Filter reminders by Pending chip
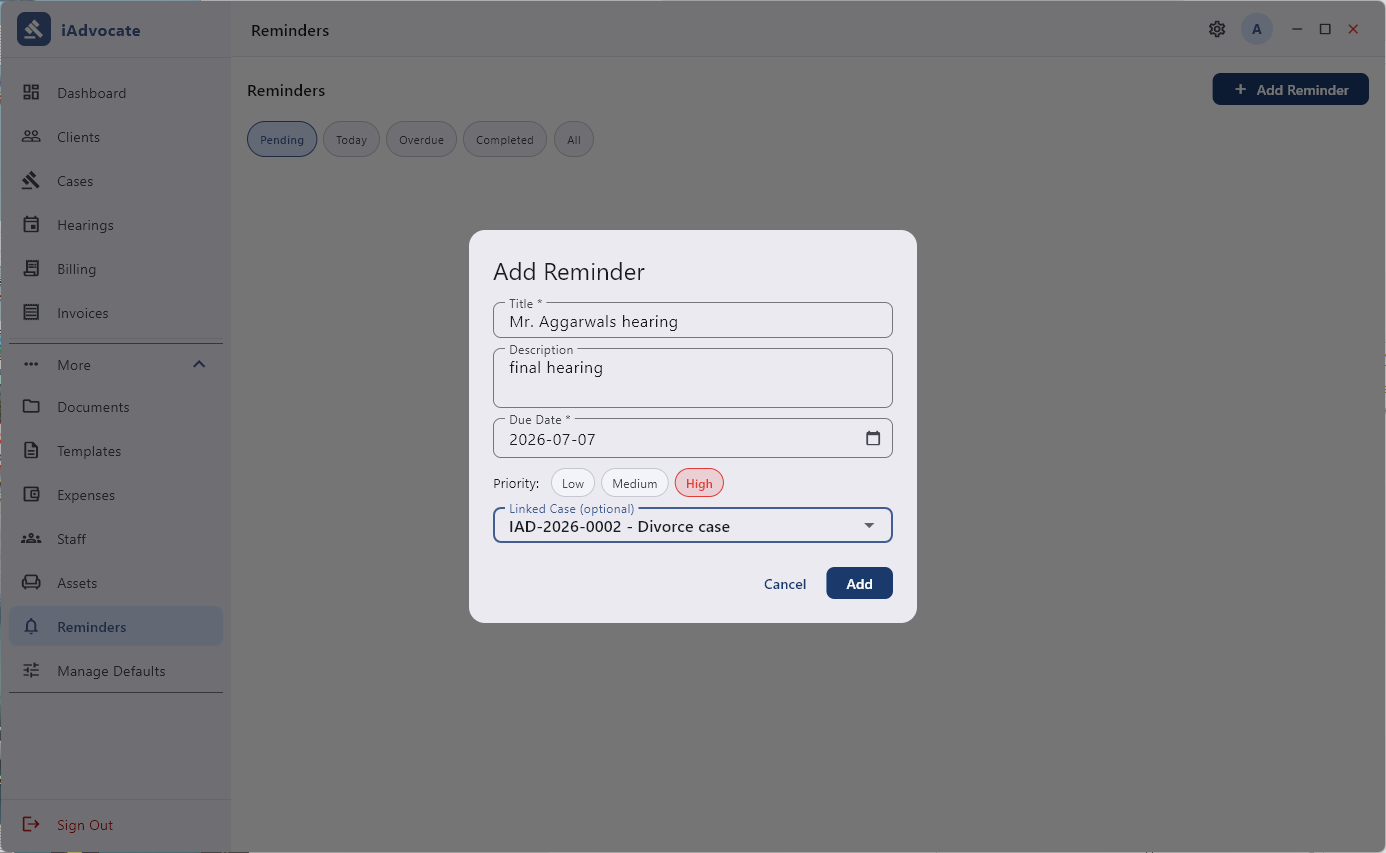The width and height of the screenshot is (1386, 853). (x=282, y=139)
